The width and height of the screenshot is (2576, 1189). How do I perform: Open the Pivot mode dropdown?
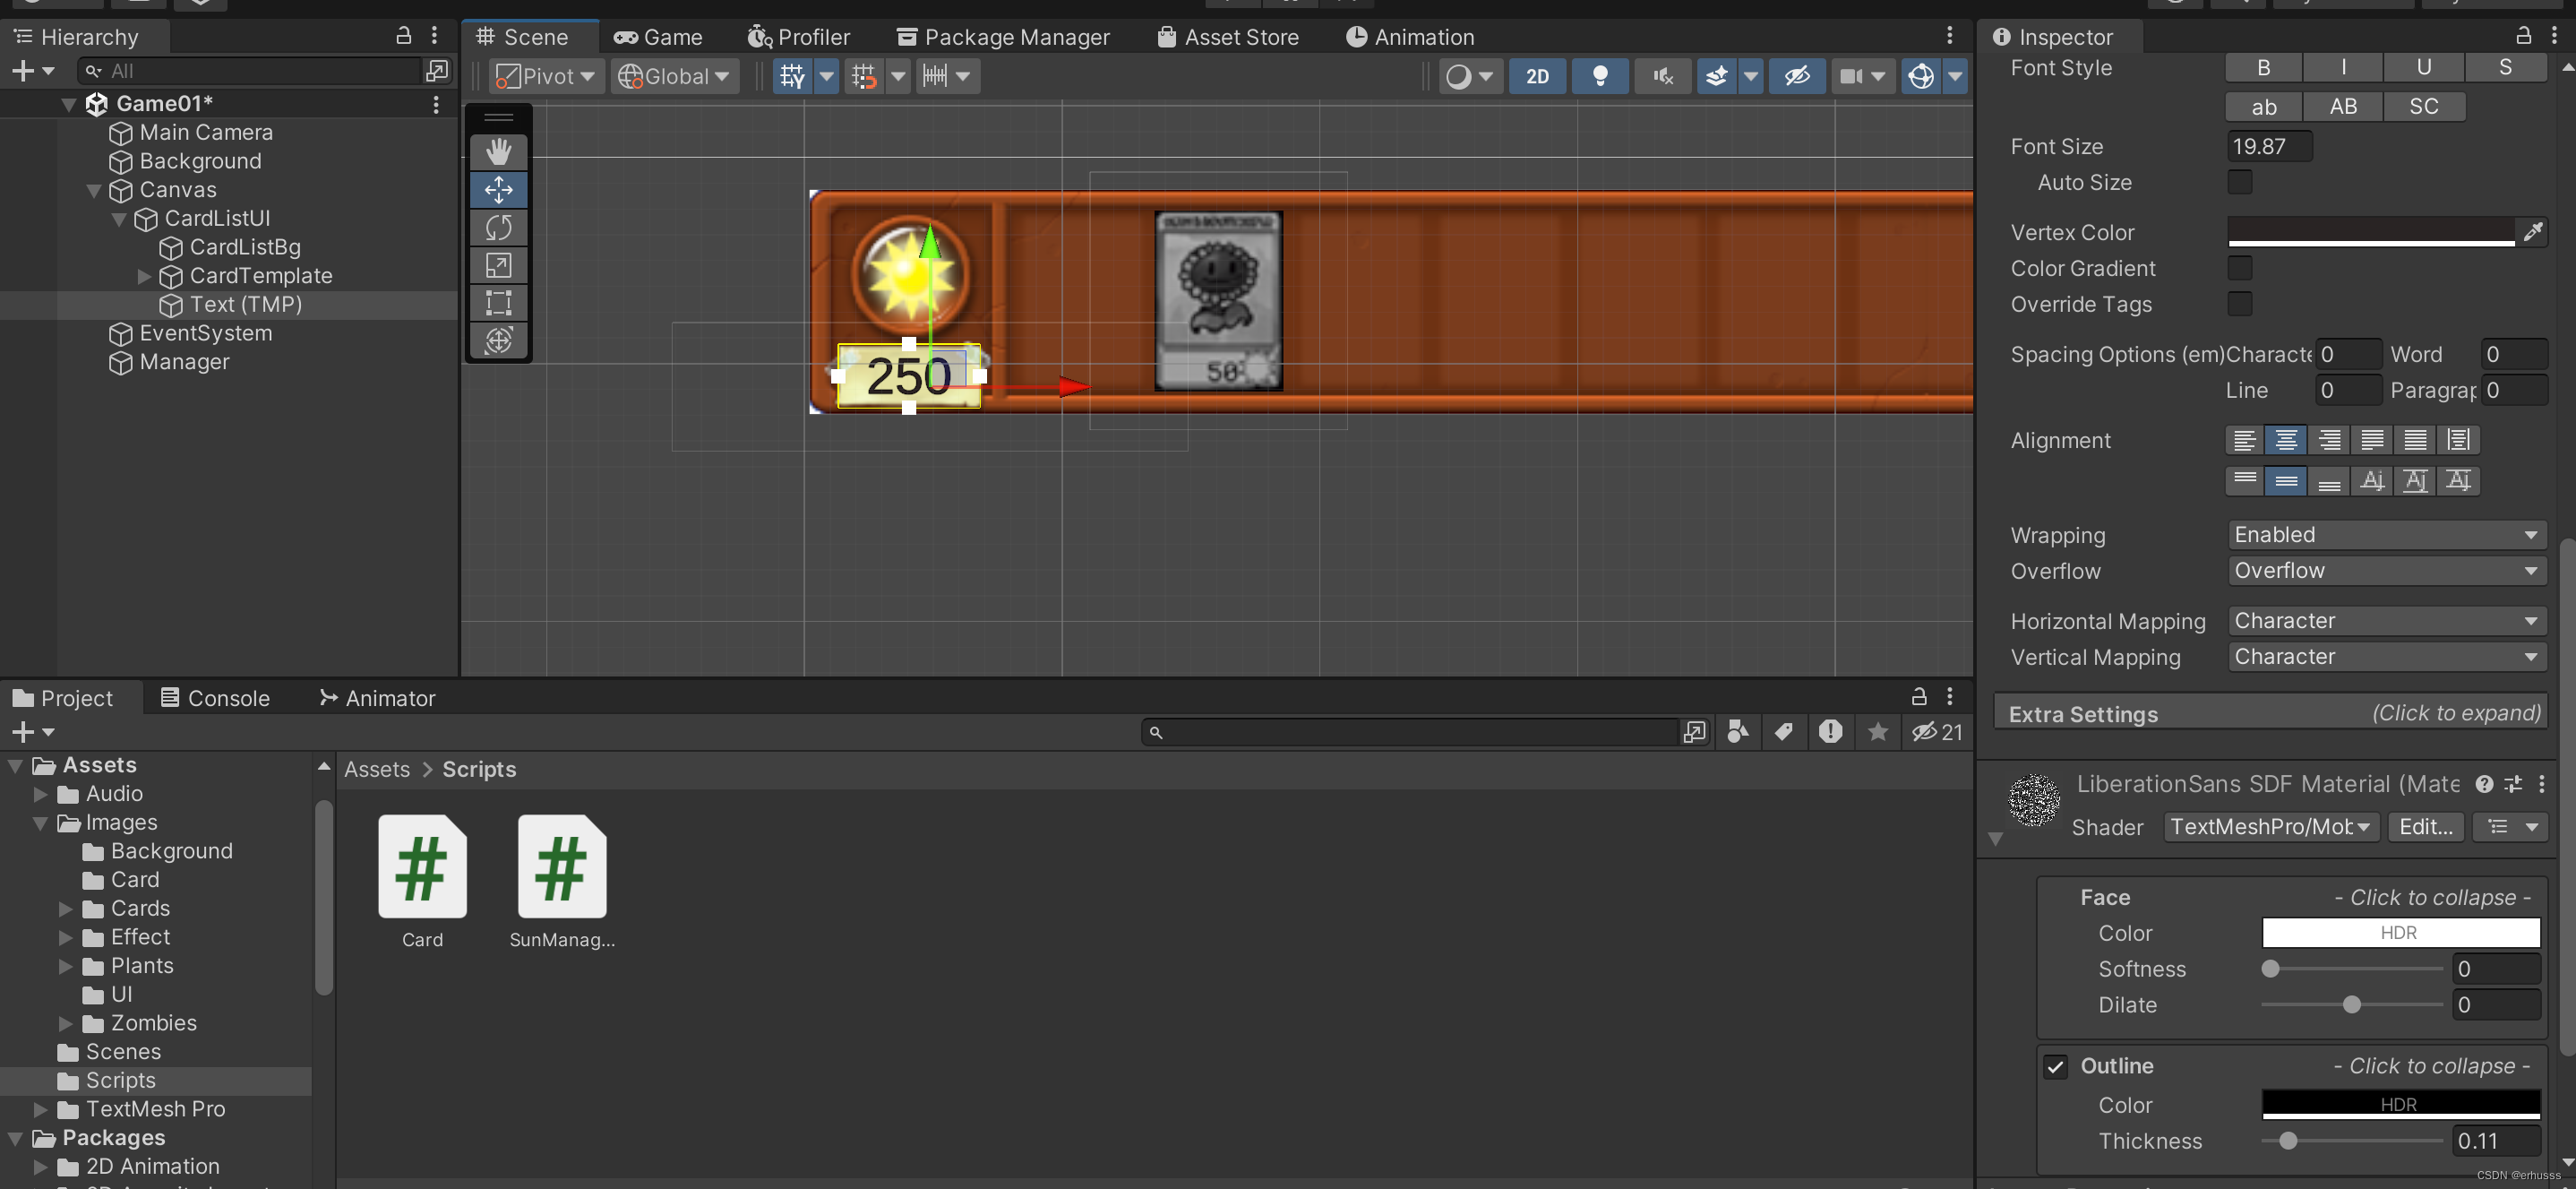pyautogui.click(x=548, y=76)
